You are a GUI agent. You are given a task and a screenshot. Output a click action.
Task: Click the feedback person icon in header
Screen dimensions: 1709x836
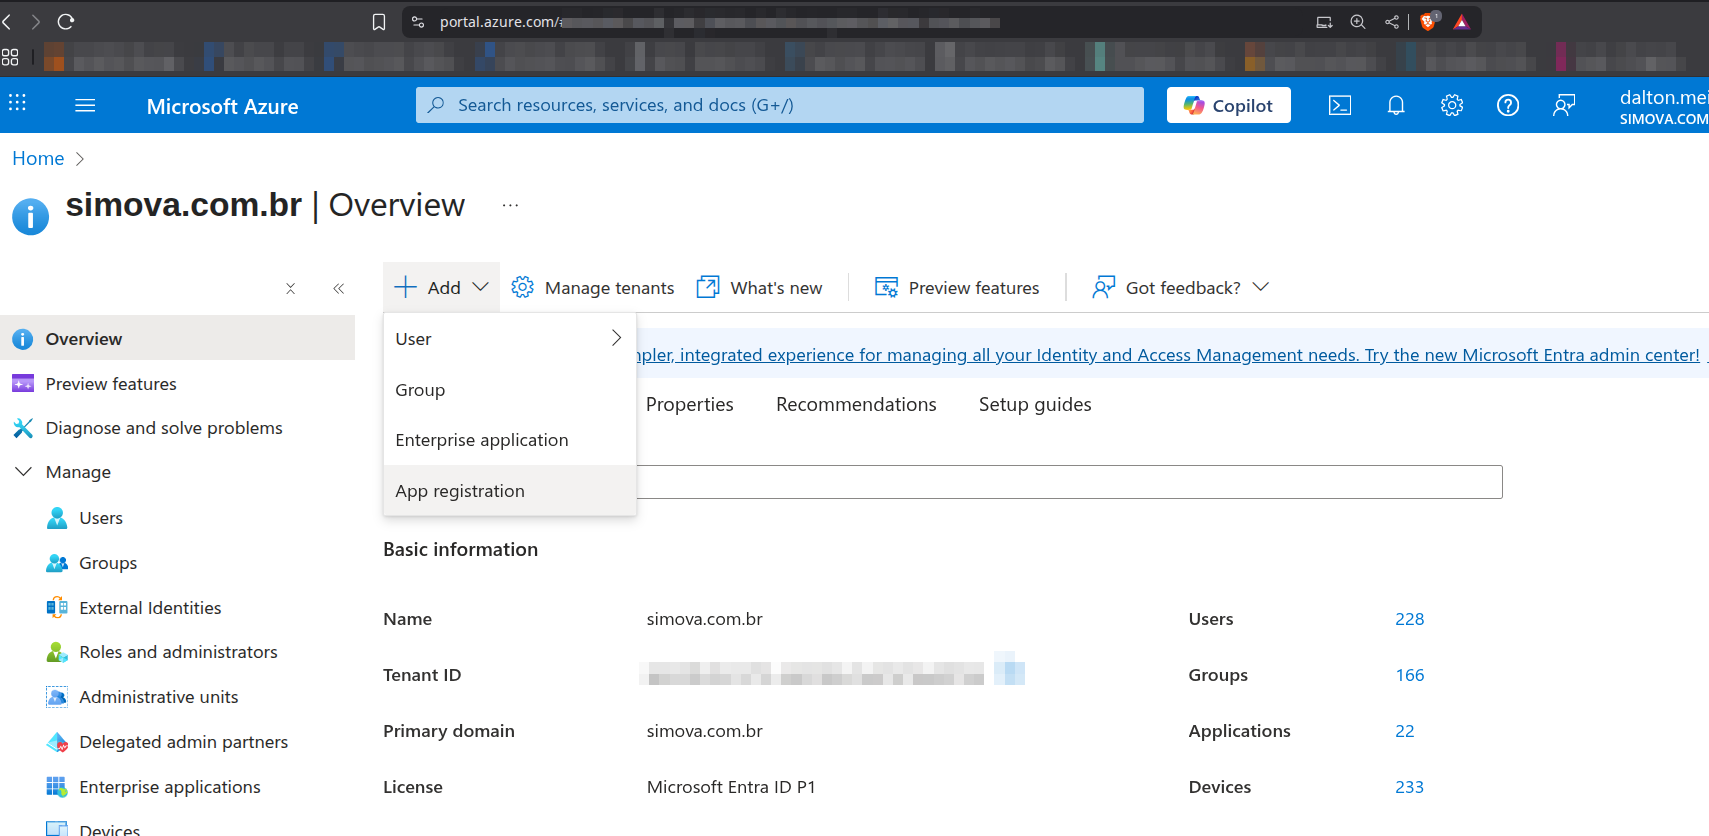click(x=1564, y=105)
